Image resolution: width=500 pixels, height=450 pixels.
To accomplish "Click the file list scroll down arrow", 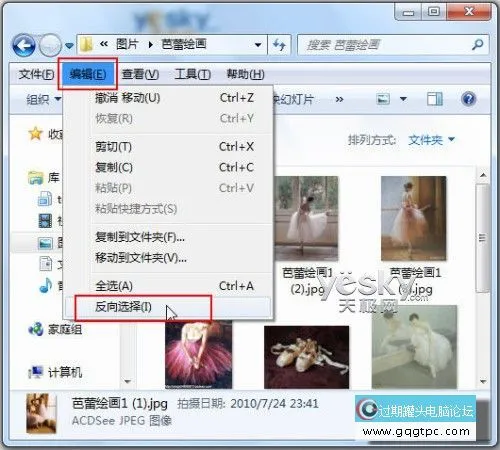I will [483, 381].
